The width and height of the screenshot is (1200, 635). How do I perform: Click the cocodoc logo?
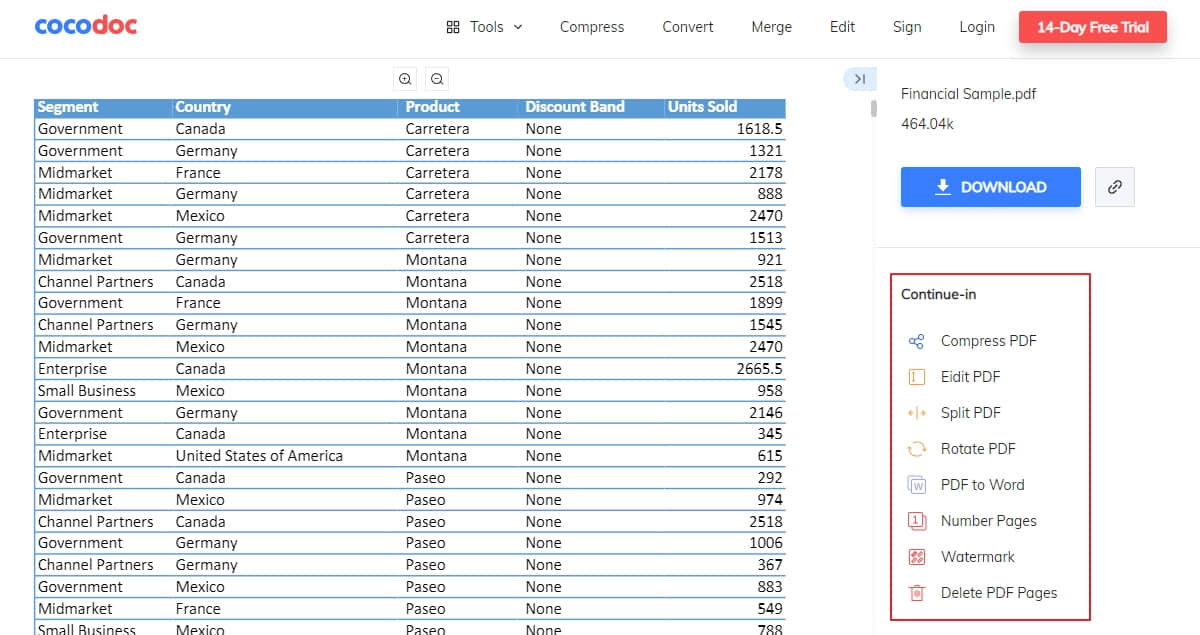pyautogui.click(x=85, y=25)
